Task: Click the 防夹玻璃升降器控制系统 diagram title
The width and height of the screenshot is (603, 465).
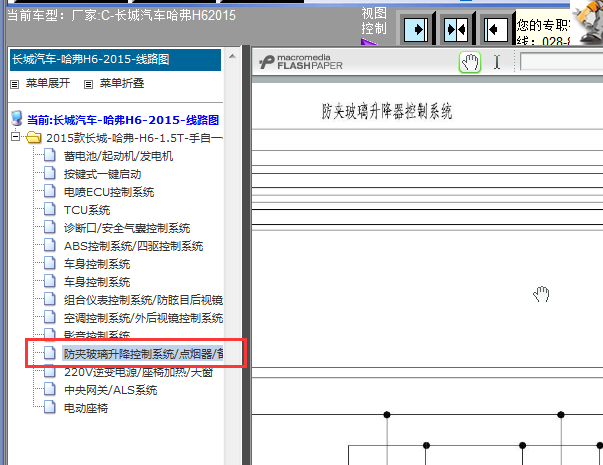Action: click(386, 111)
